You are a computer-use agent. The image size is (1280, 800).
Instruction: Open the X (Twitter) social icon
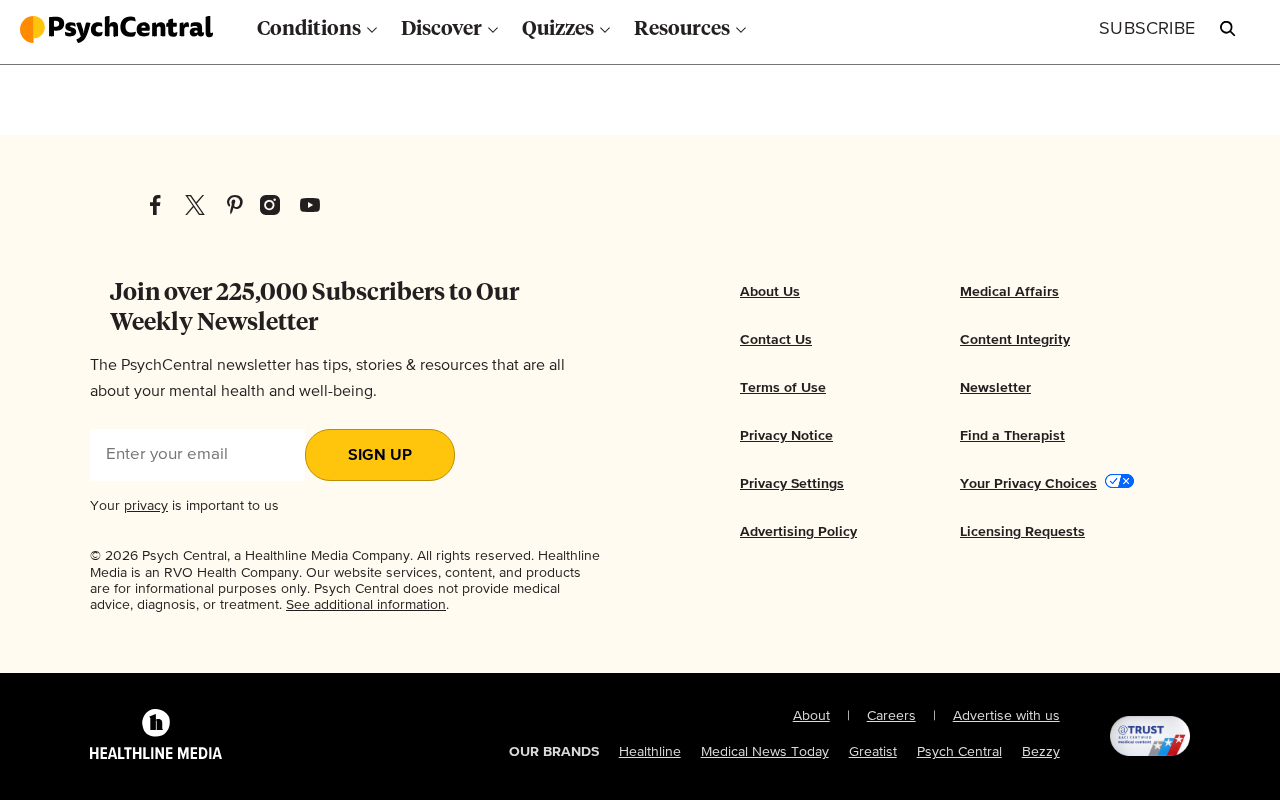point(195,205)
